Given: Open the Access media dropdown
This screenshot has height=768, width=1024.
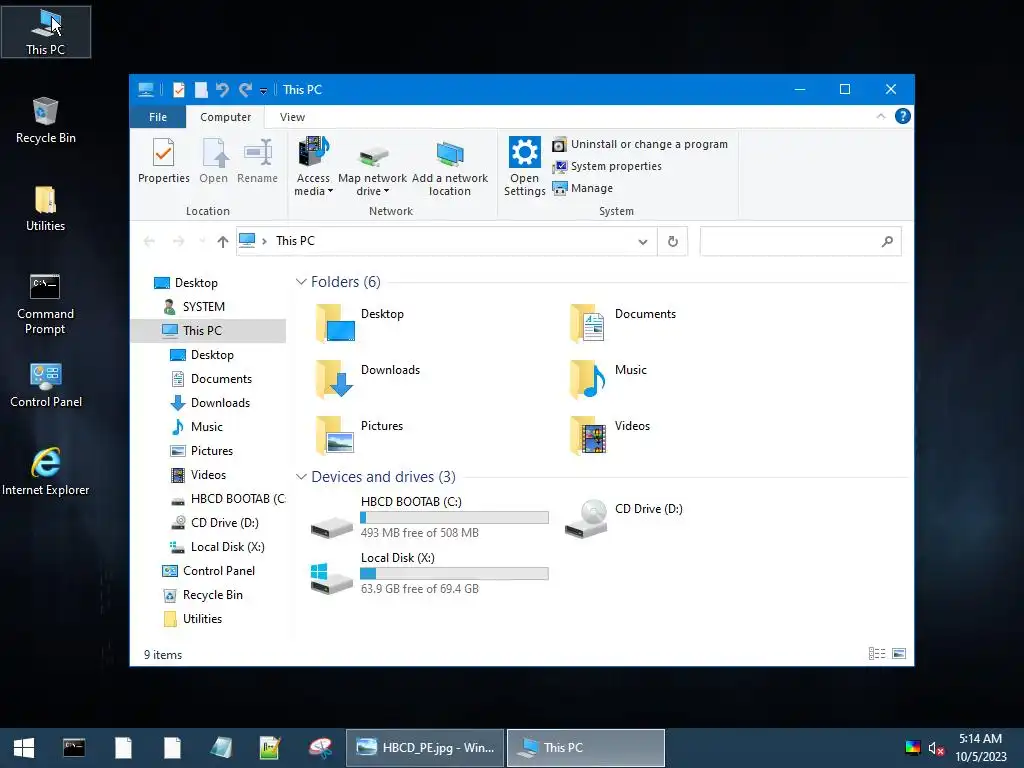Looking at the screenshot, I should coord(313,167).
